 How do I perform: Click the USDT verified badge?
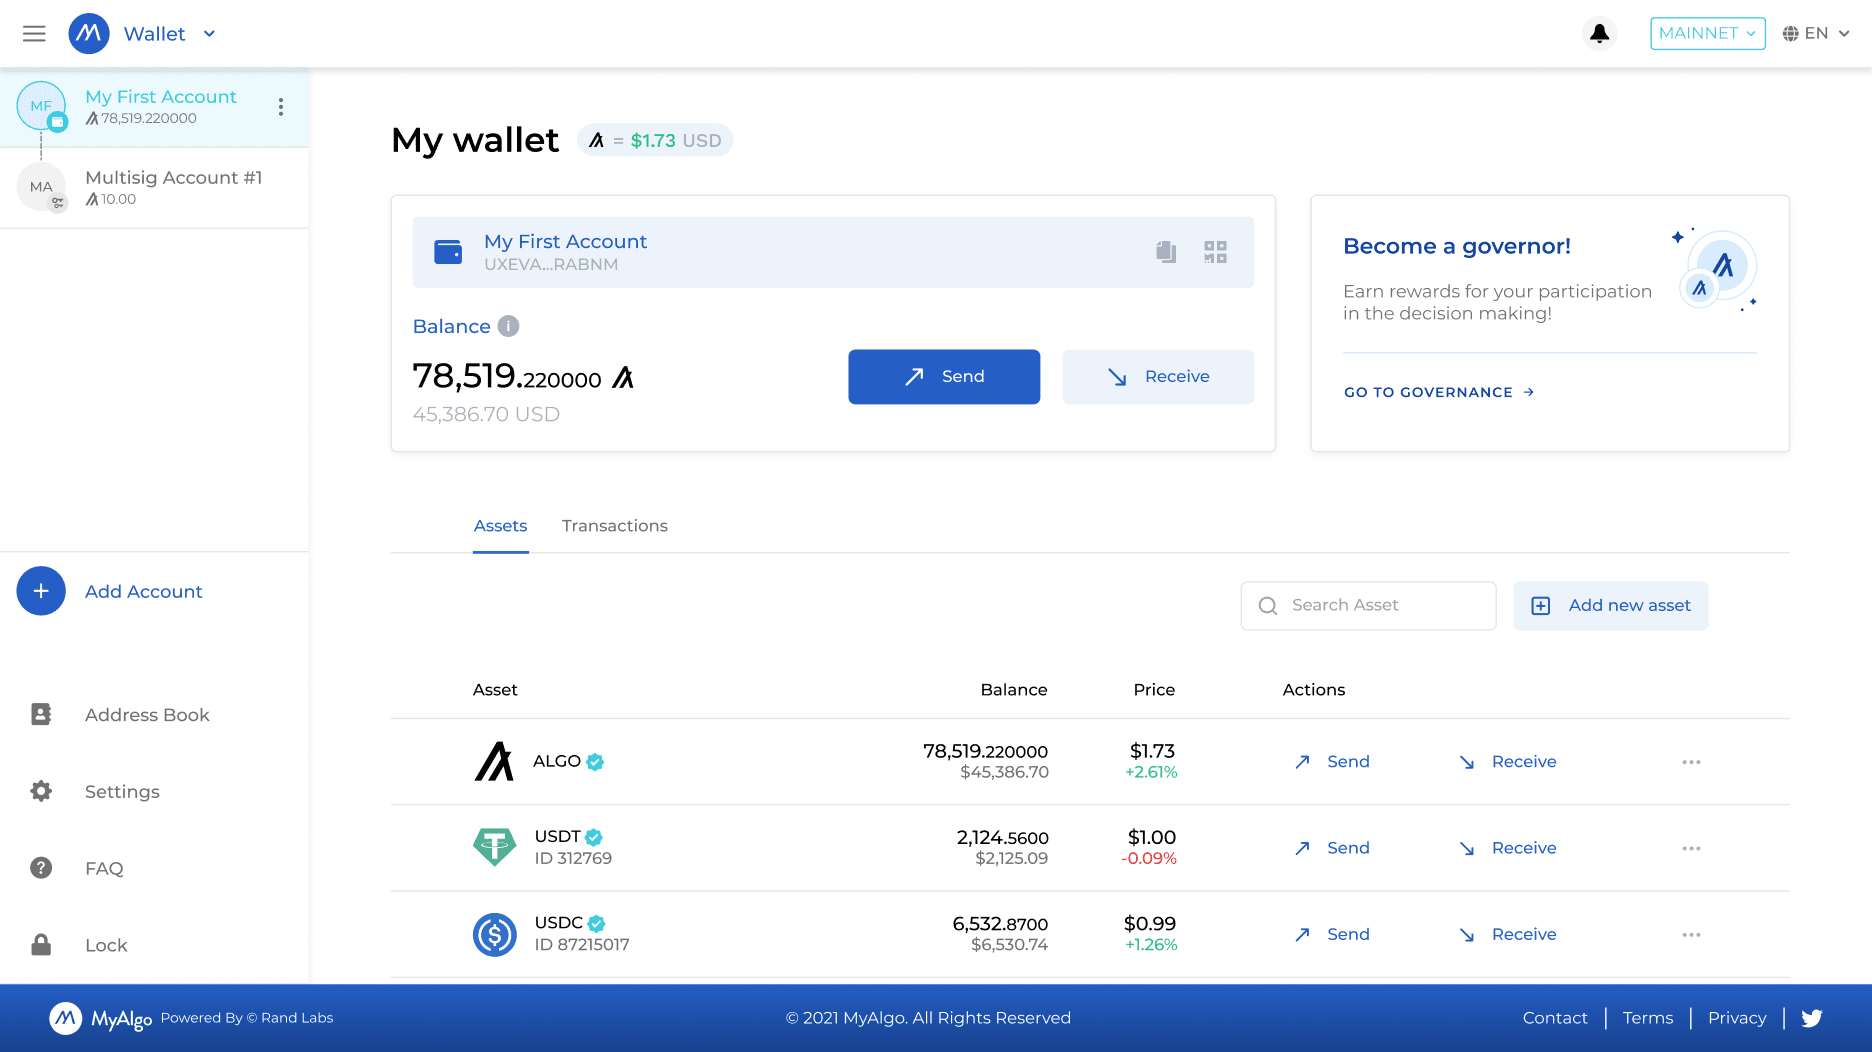point(594,837)
